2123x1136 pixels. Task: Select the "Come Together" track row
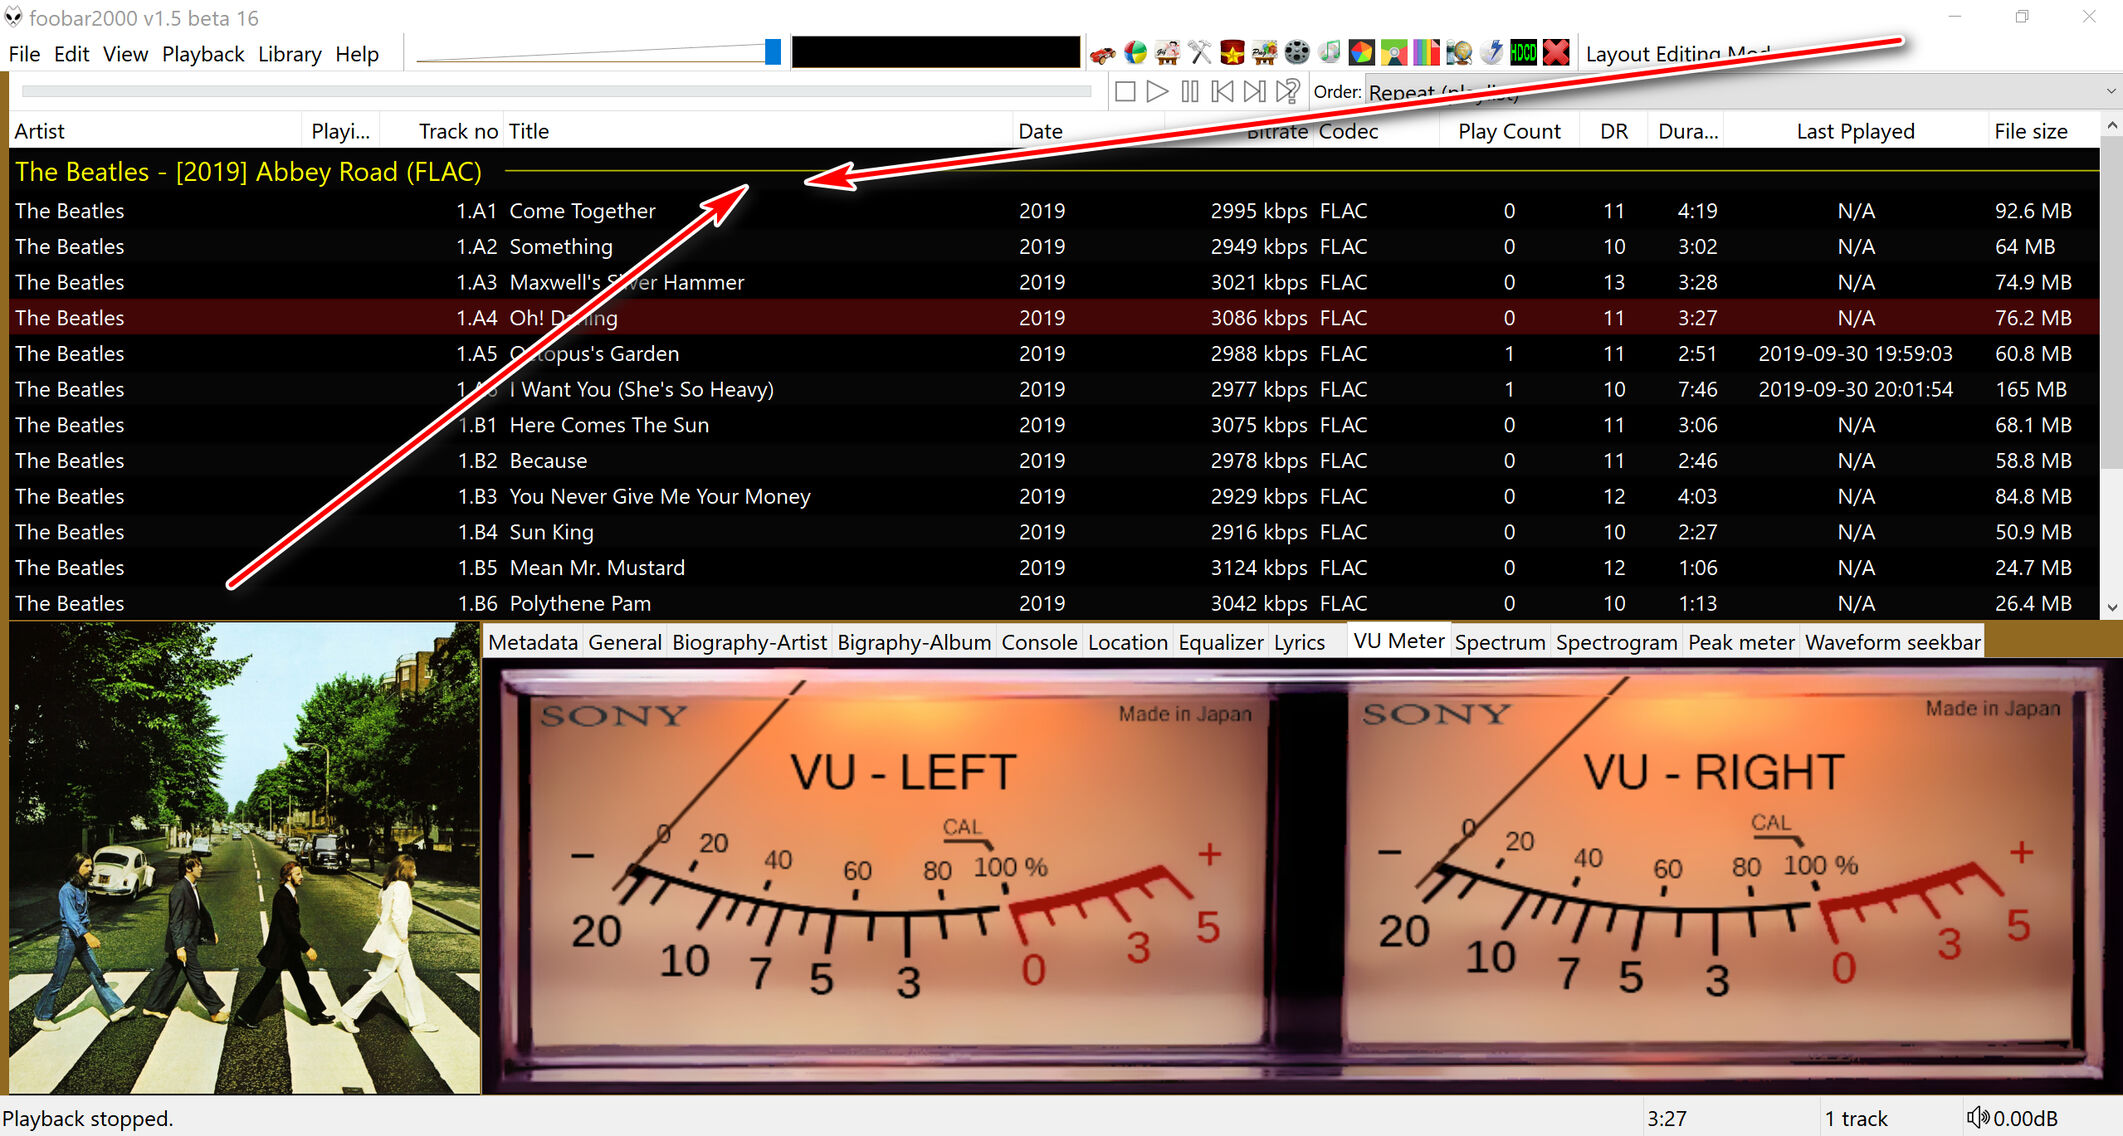[x=1054, y=211]
